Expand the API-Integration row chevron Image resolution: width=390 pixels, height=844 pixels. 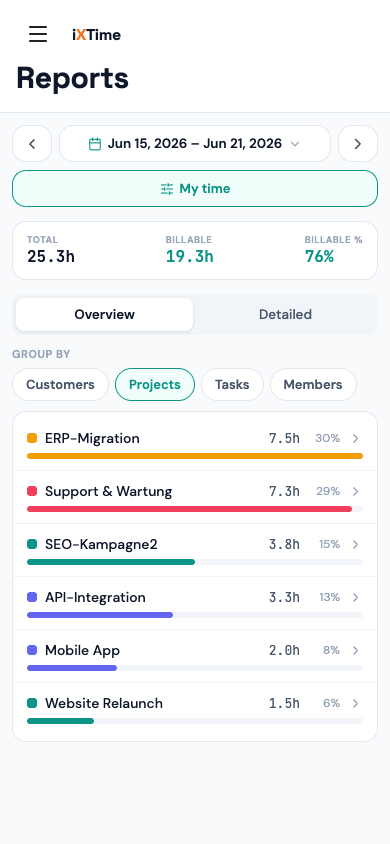[356, 597]
